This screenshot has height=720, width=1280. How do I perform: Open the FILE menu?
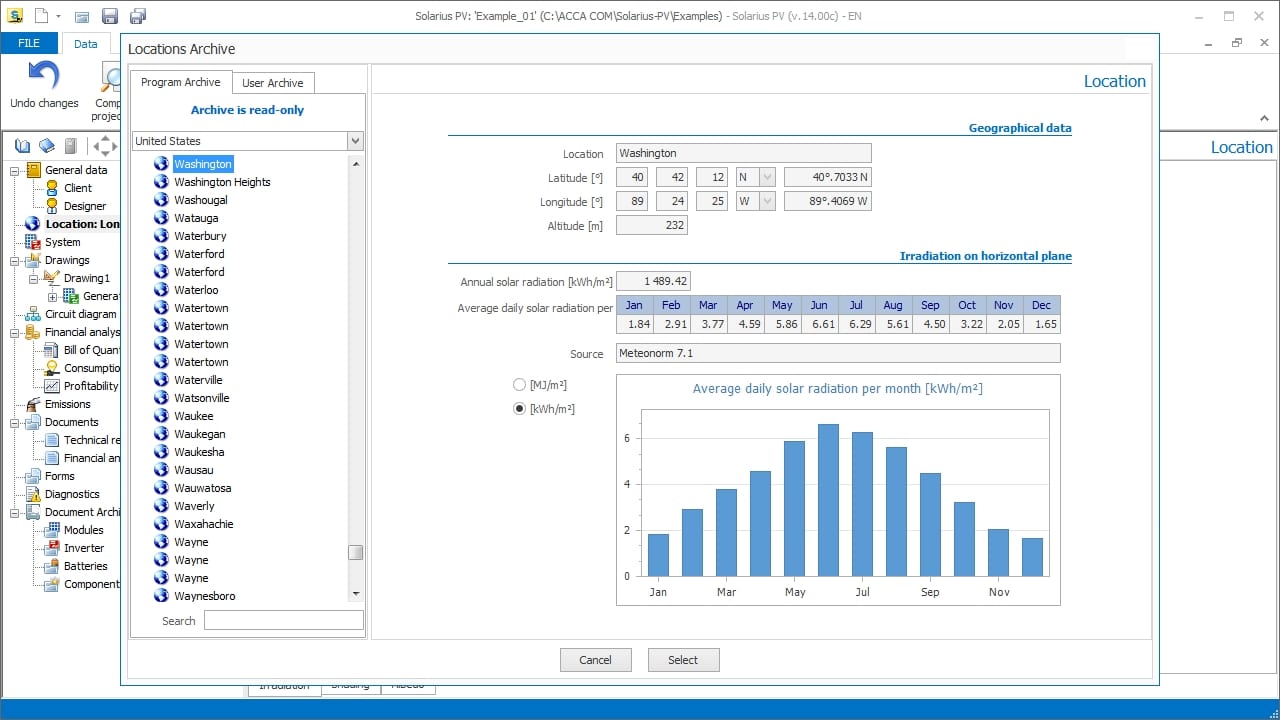29,43
